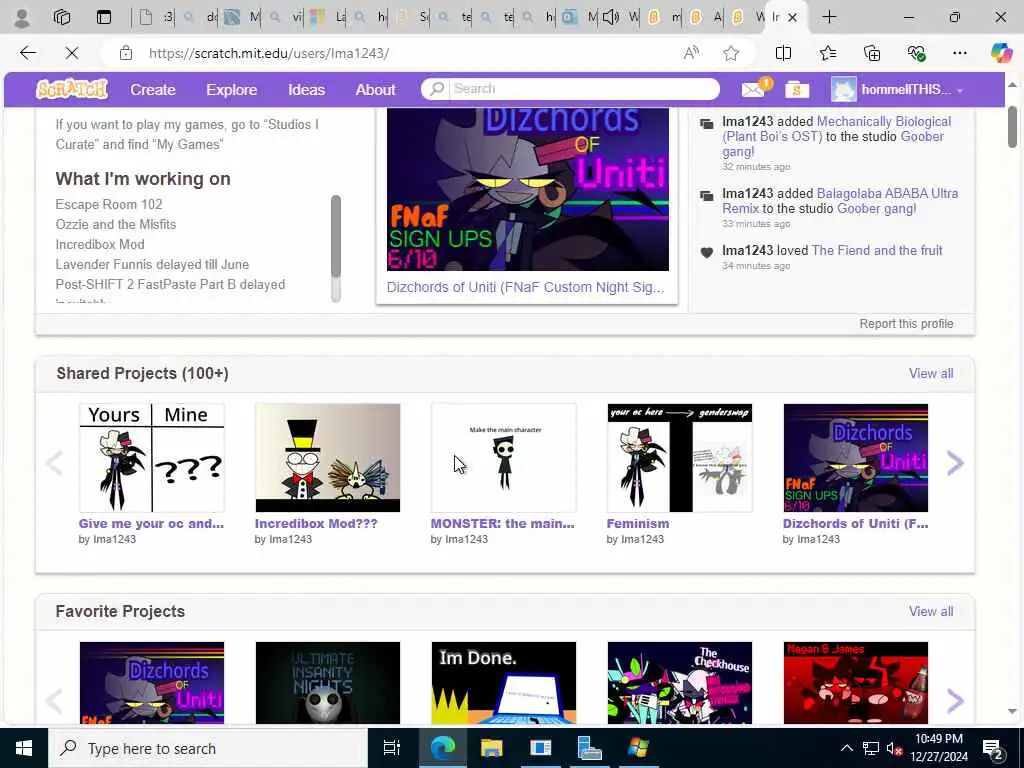Image resolution: width=1024 pixels, height=768 pixels.
Task: Show next Favorite Projects with right arrow
Action: pos(955,701)
